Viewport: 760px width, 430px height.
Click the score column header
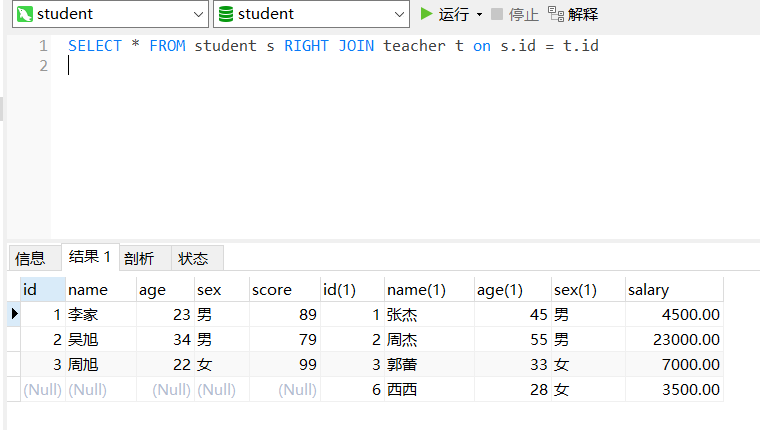283,289
